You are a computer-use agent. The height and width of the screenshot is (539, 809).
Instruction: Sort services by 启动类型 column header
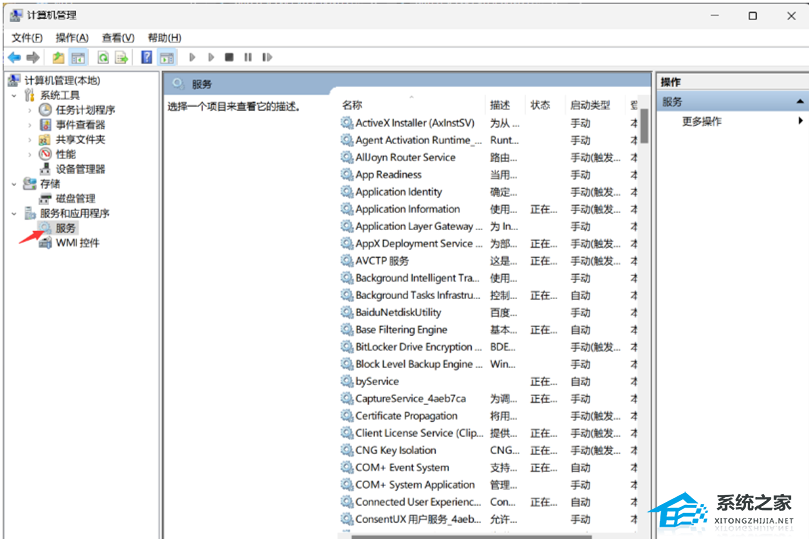(589, 105)
